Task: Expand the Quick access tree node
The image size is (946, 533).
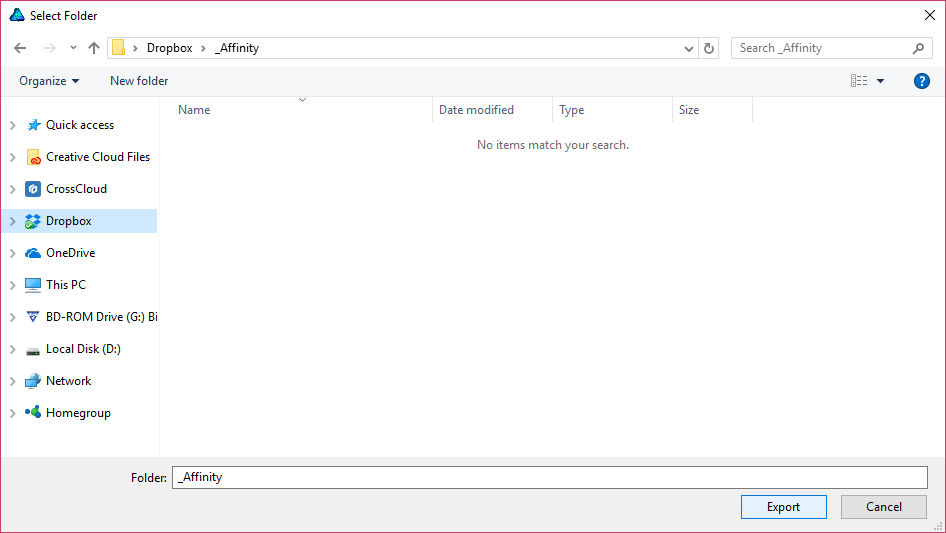Action: pos(12,125)
